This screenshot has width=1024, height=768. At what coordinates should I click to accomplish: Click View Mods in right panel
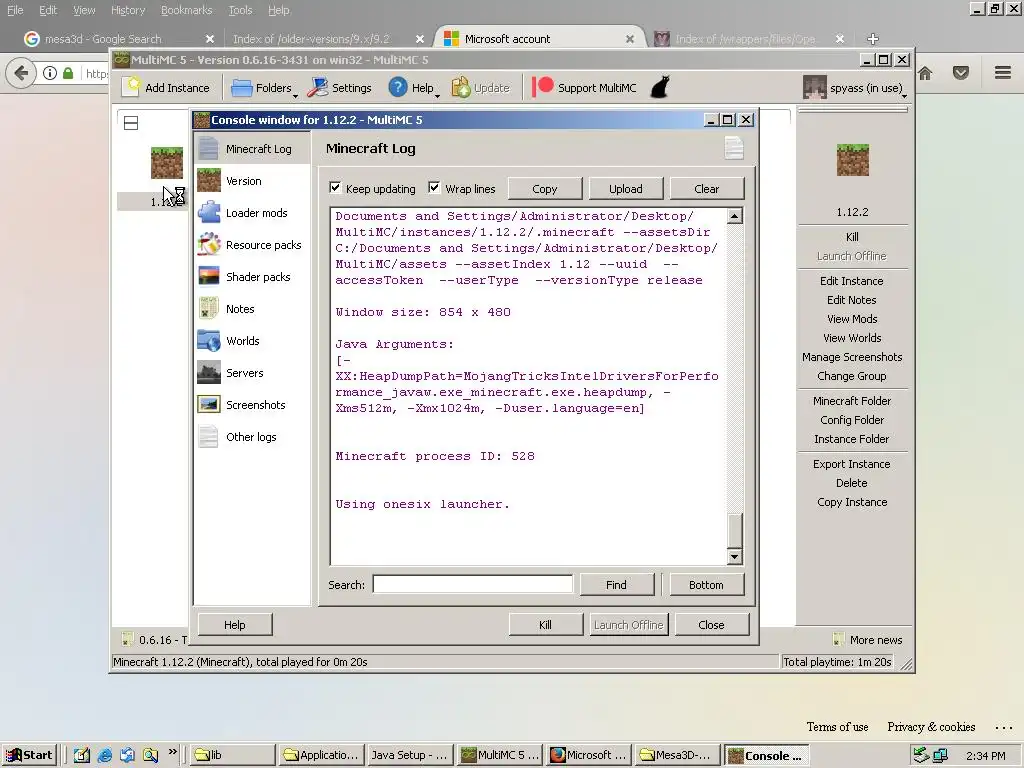tap(852, 319)
